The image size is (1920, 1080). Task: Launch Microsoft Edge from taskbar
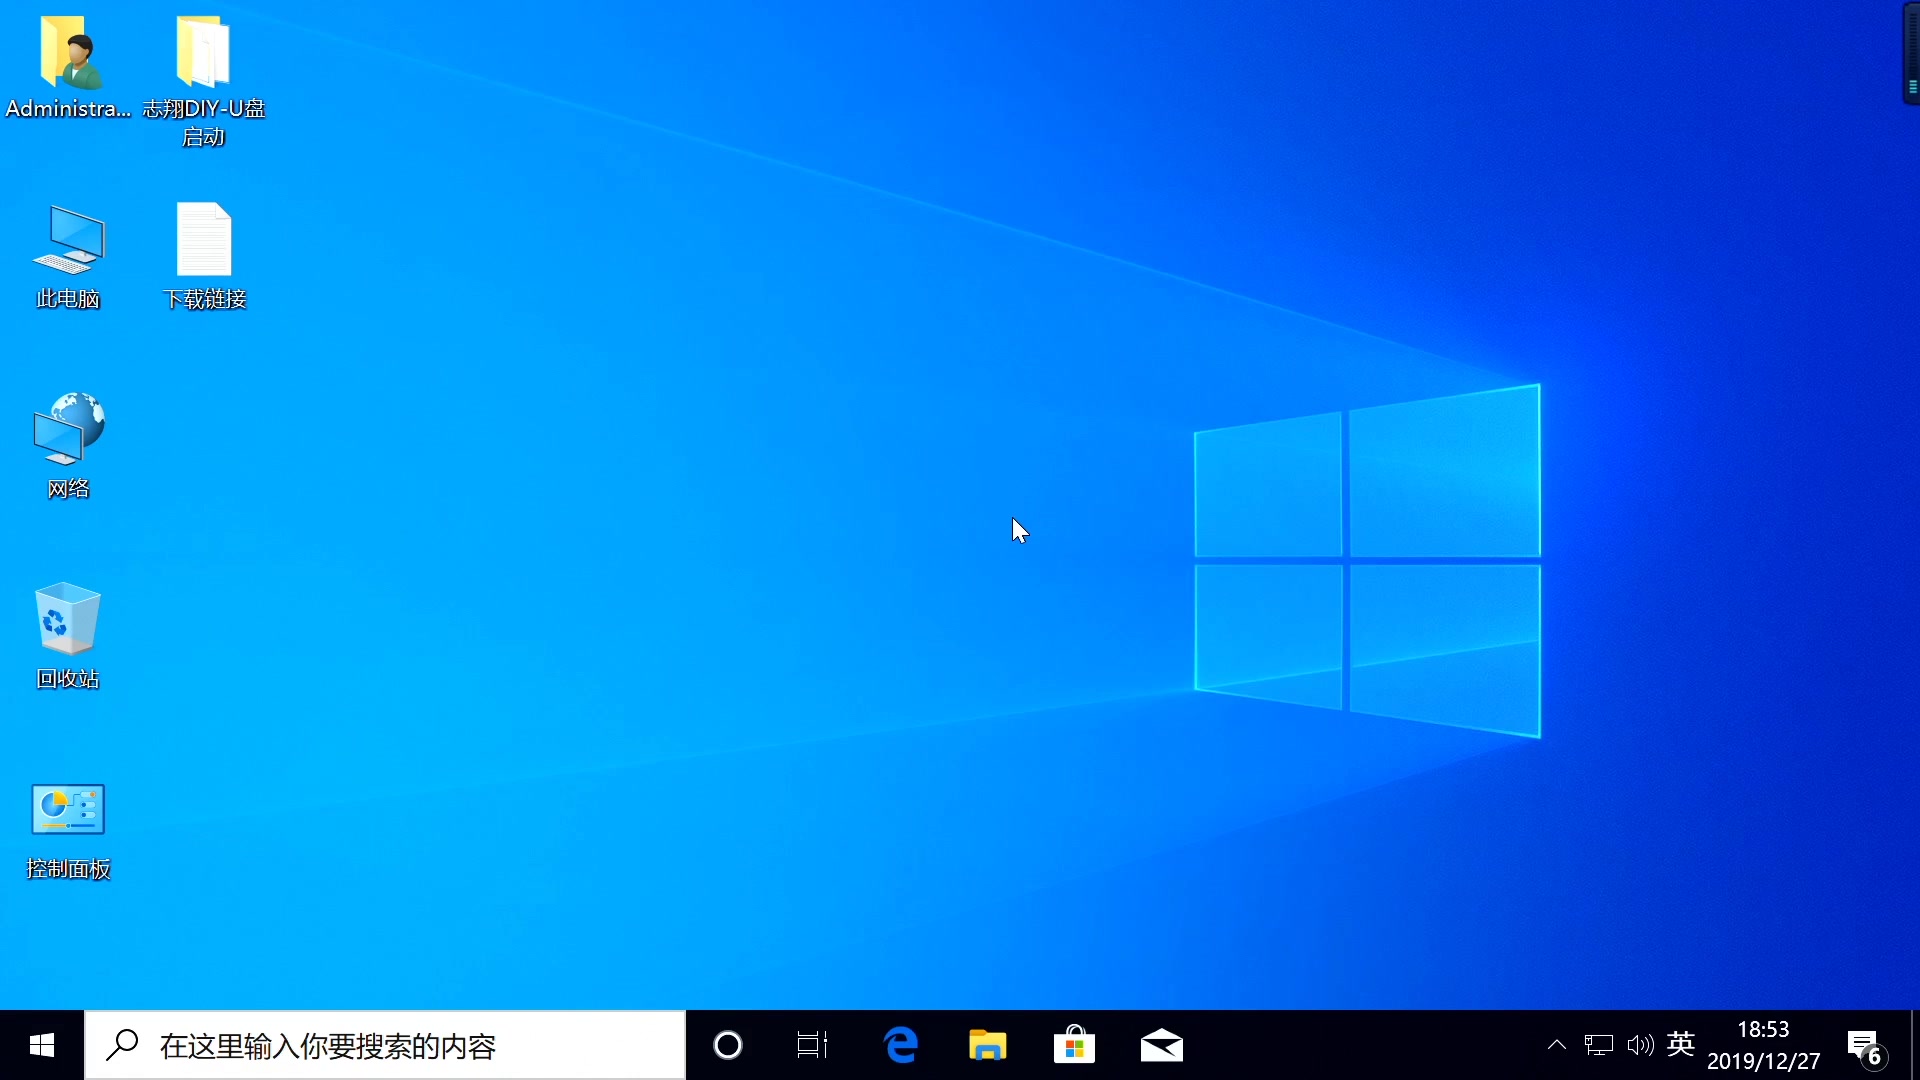tap(900, 1045)
